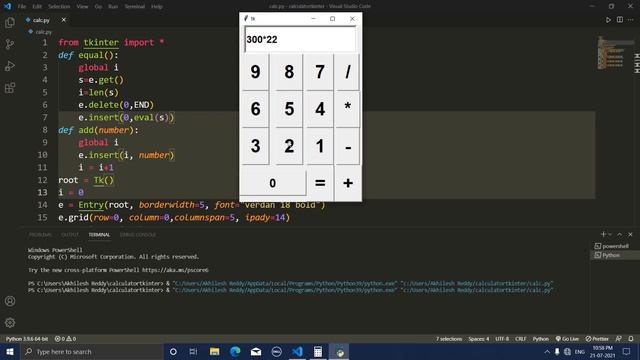
Task: Open the Windows Start menu
Action: tap(10, 351)
